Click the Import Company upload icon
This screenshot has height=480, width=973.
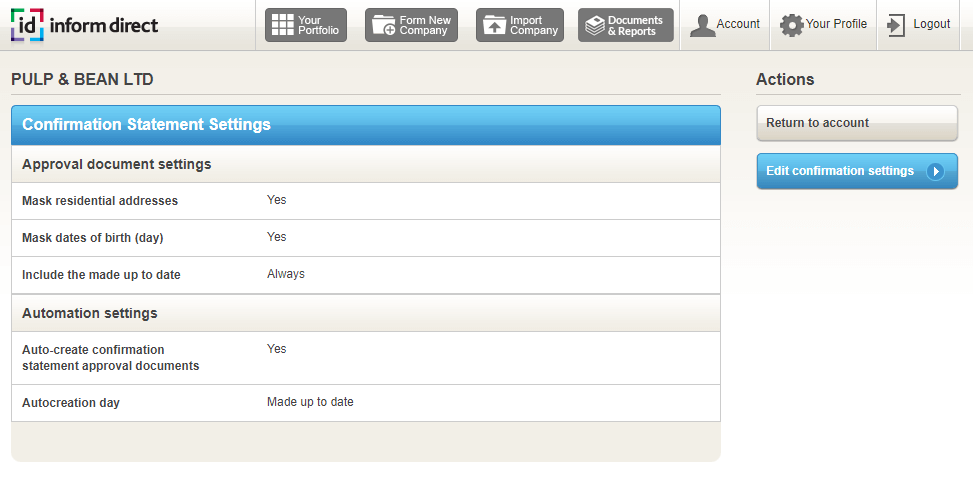point(494,25)
